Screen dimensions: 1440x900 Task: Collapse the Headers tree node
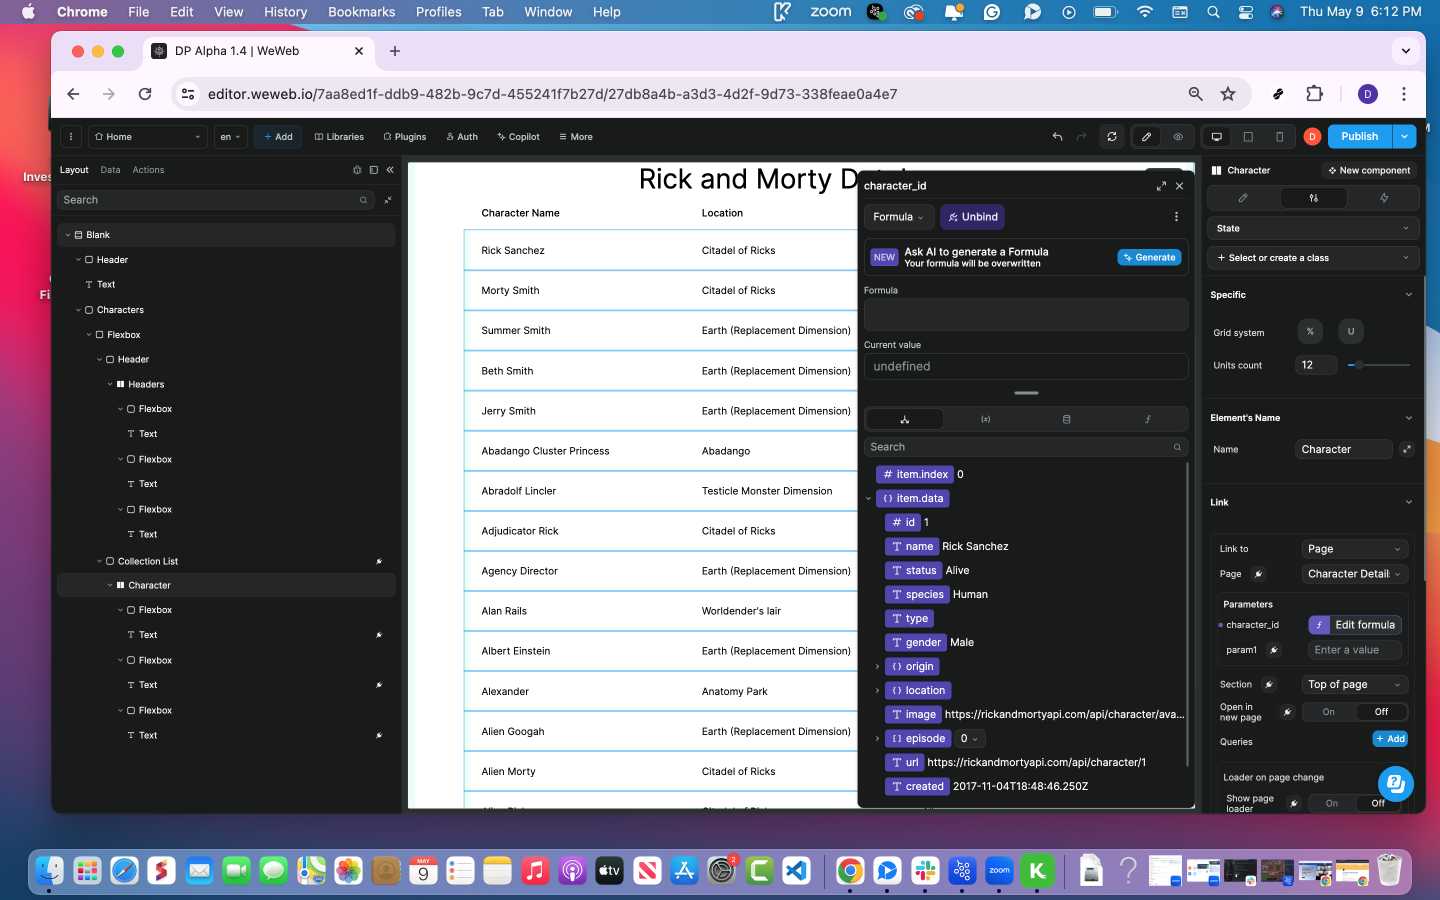click(x=110, y=384)
